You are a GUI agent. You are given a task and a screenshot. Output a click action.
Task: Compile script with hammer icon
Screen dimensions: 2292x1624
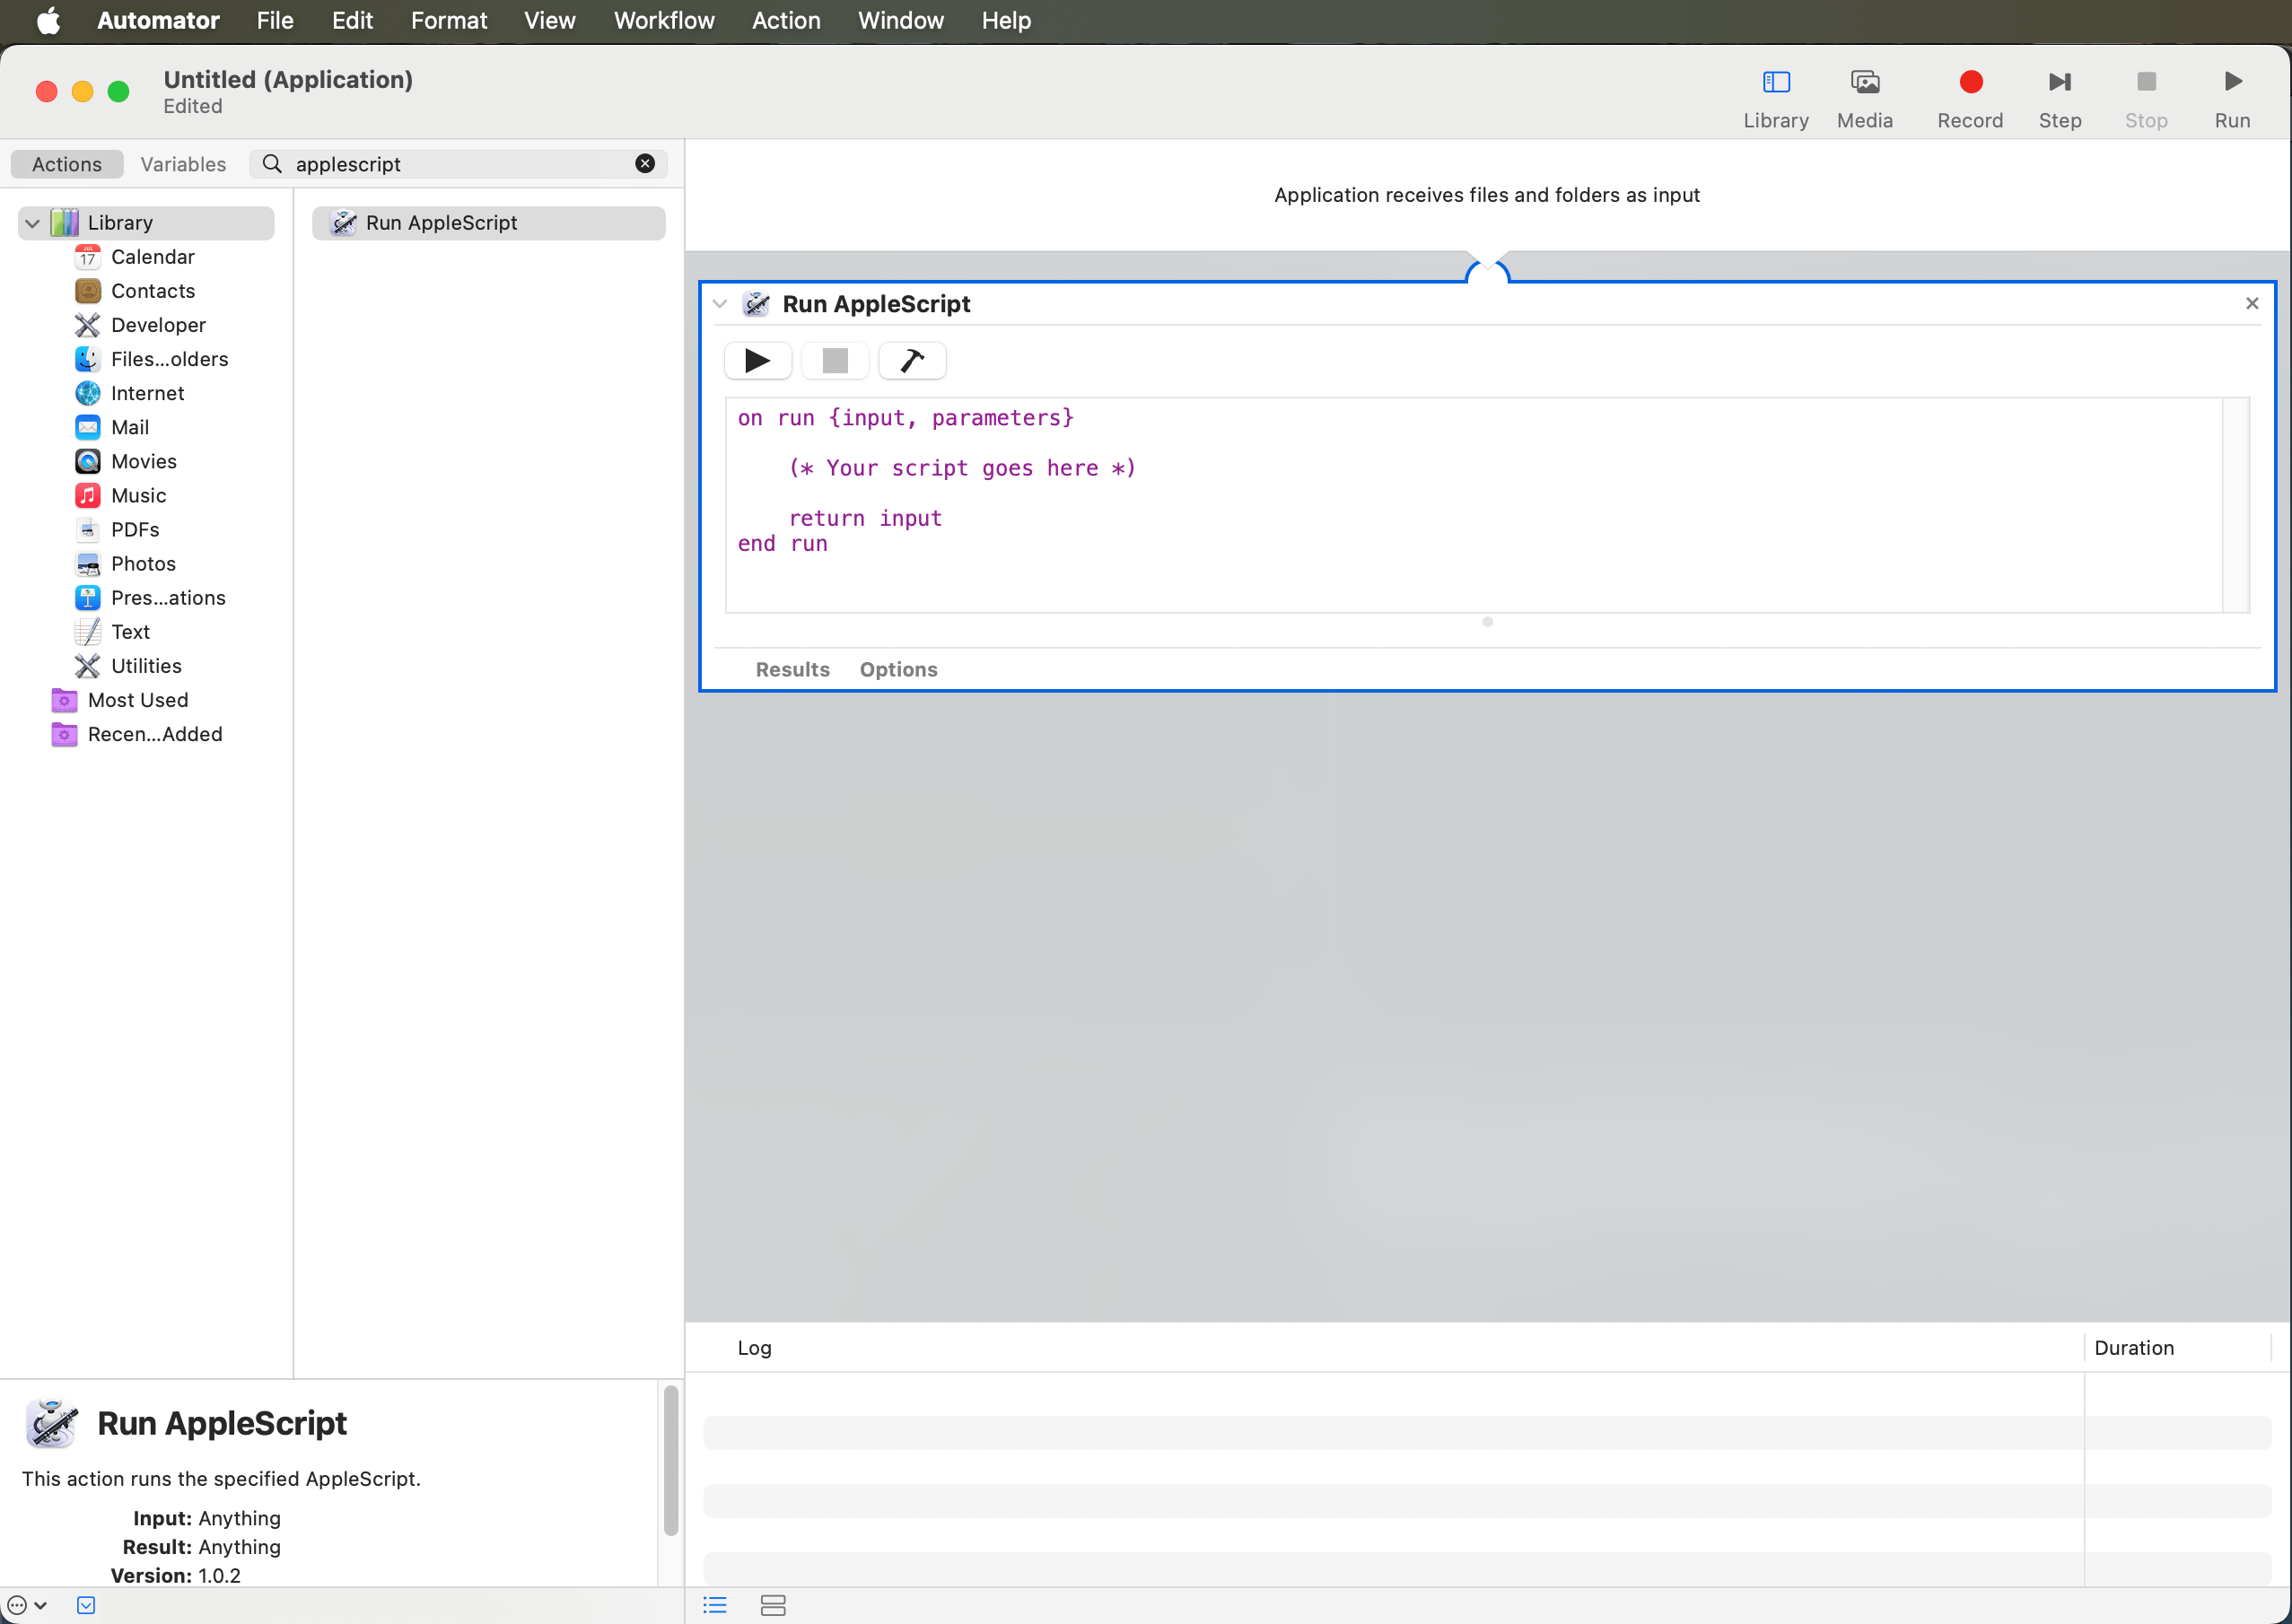(x=912, y=360)
